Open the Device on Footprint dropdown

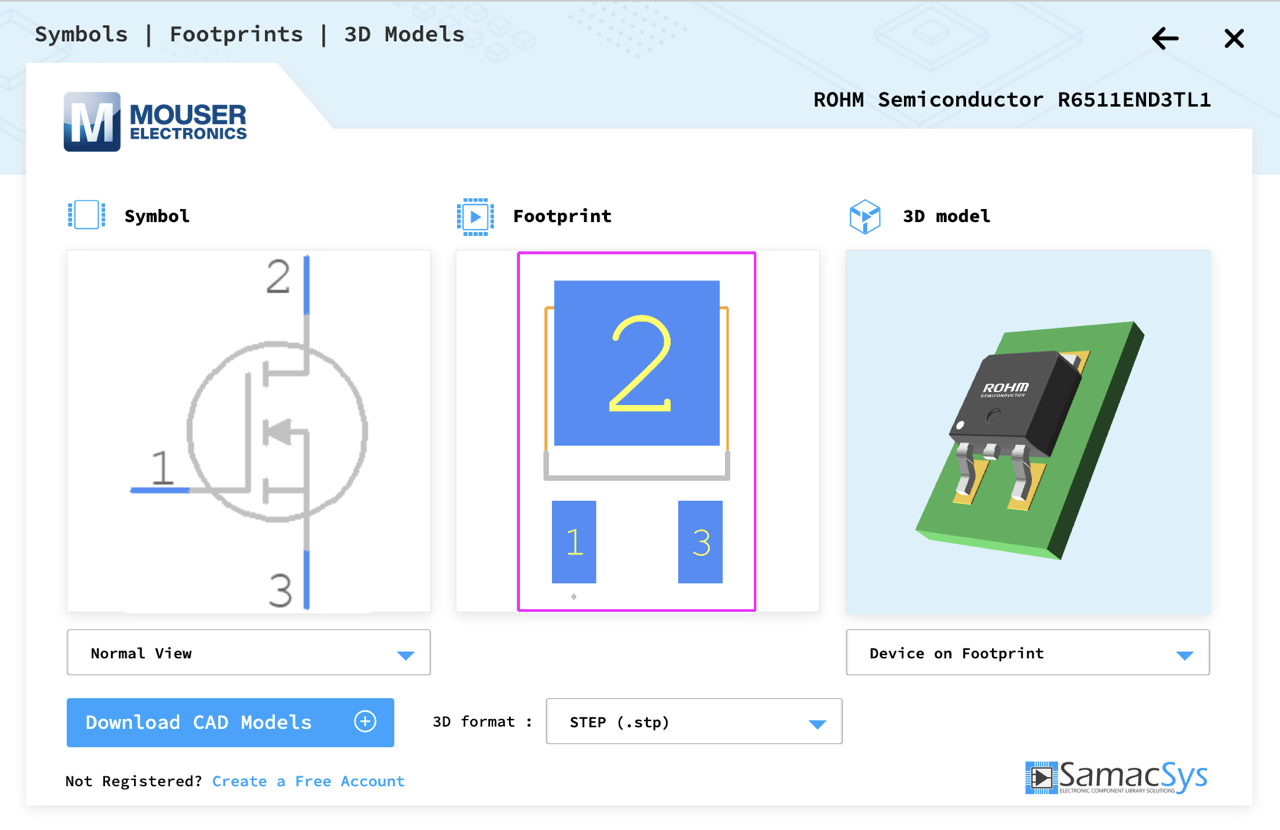(1028, 653)
